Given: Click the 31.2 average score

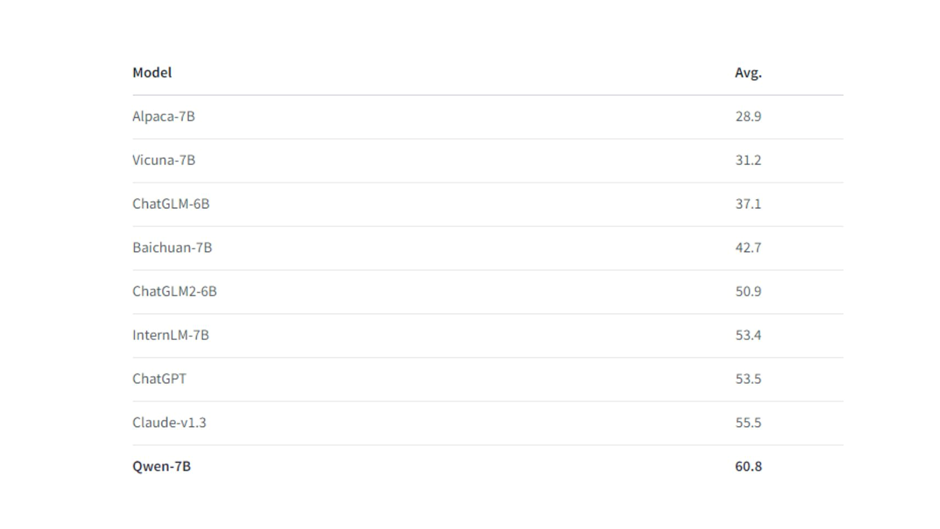Looking at the screenshot, I should pyautogui.click(x=748, y=160).
